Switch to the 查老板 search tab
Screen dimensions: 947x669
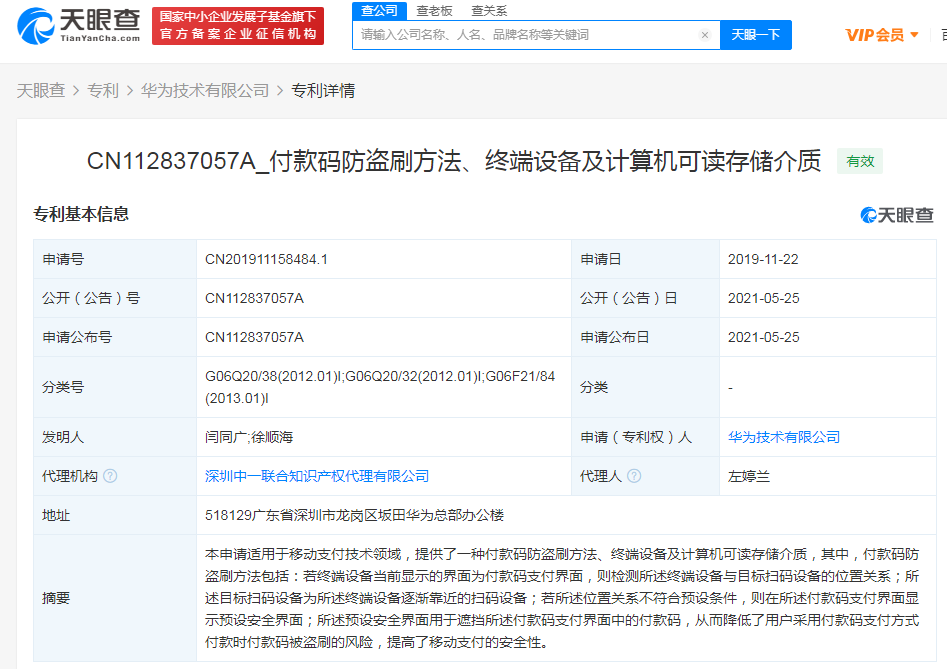pyautogui.click(x=437, y=11)
